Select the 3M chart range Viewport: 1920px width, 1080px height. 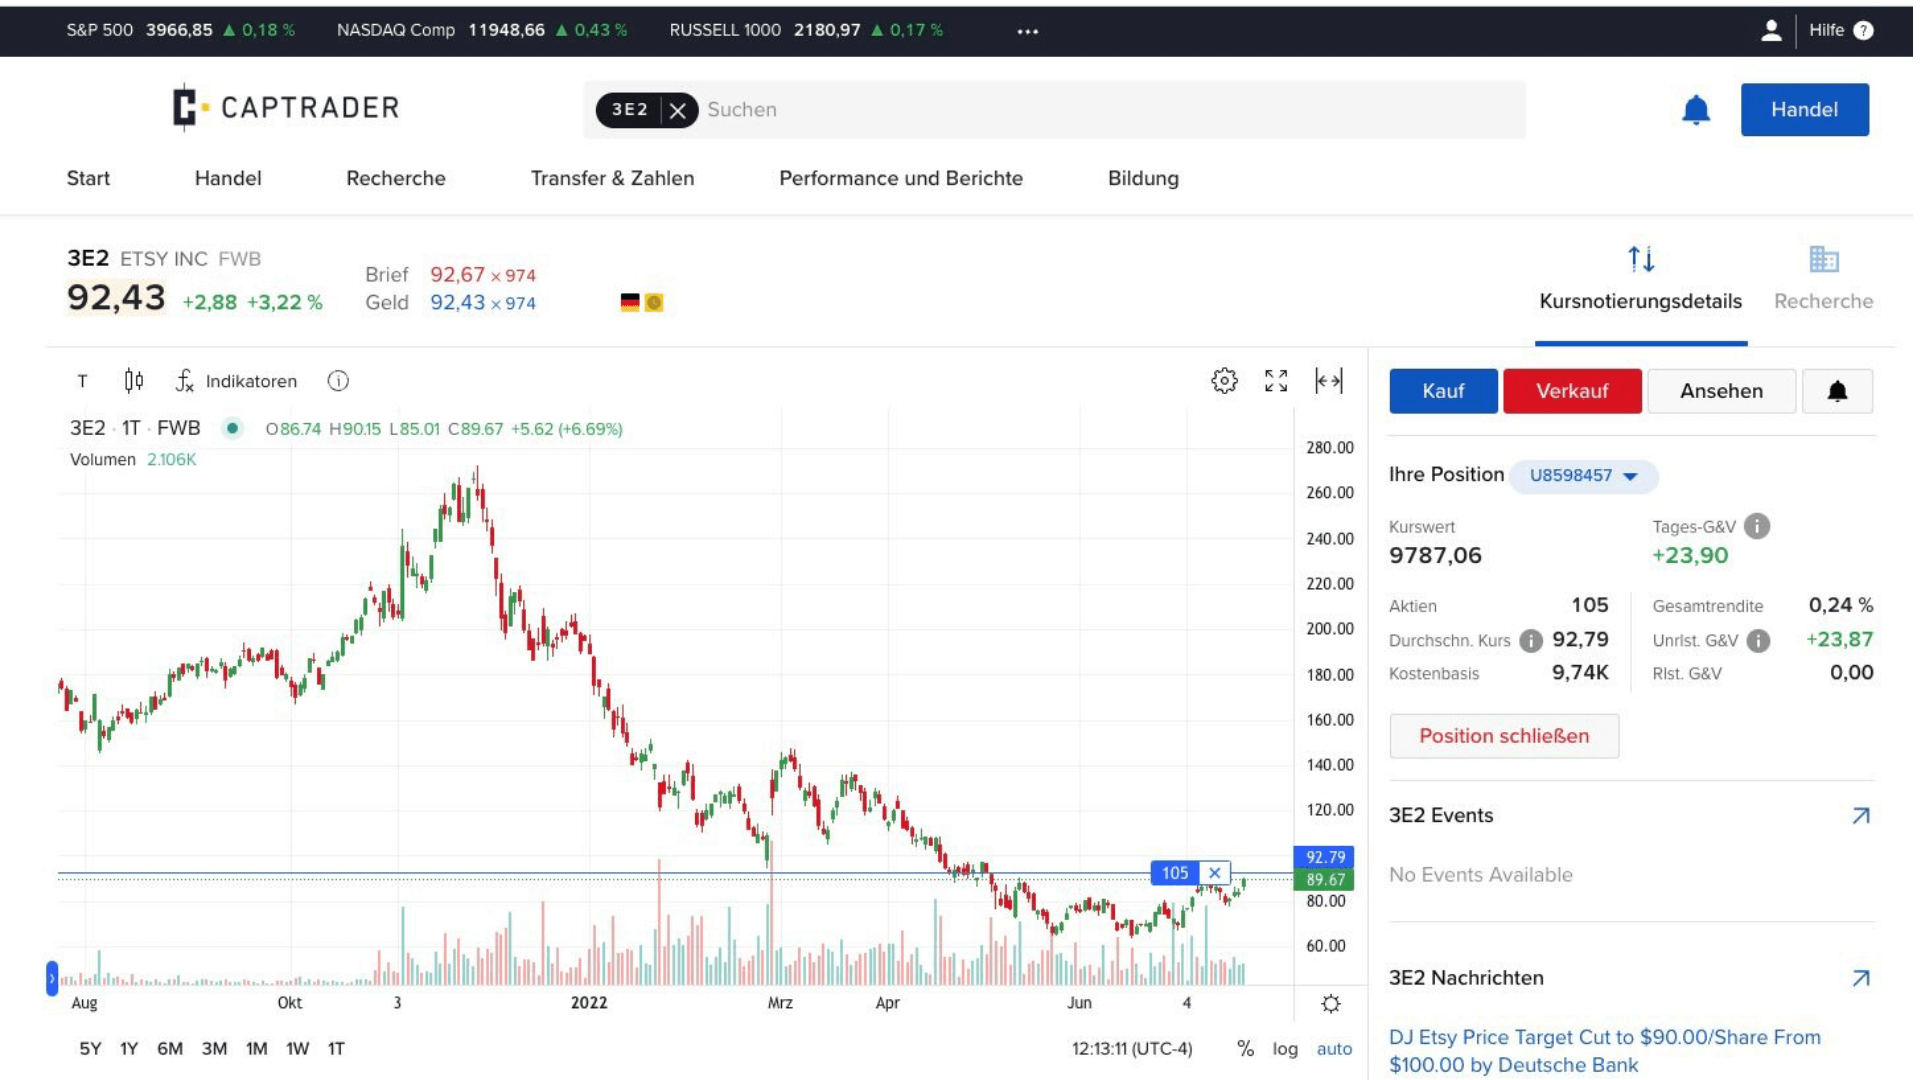pos(214,1049)
